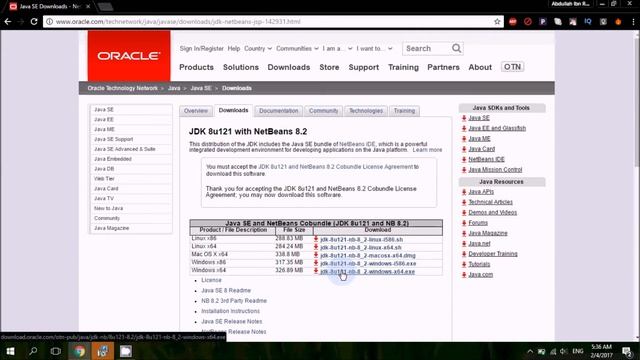Screen dimensions: 640x360
Task: Open the Downloads main menu
Action: click(289, 67)
